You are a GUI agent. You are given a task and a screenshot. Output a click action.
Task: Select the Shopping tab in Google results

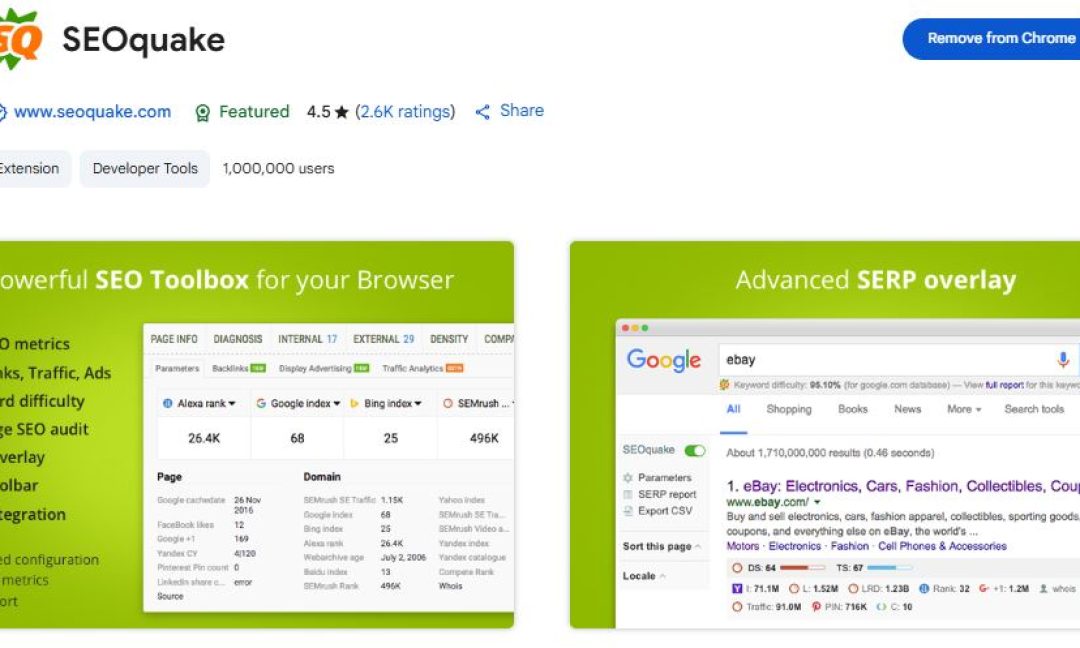click(789, 409)
